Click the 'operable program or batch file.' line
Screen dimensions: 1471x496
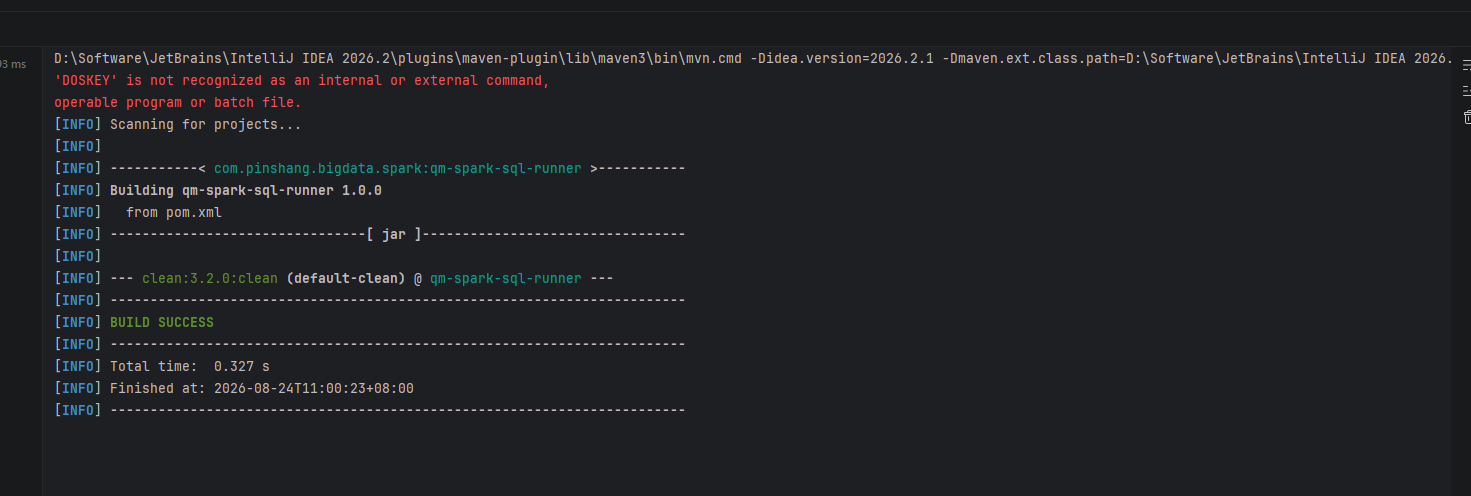(x=178, y=102)
